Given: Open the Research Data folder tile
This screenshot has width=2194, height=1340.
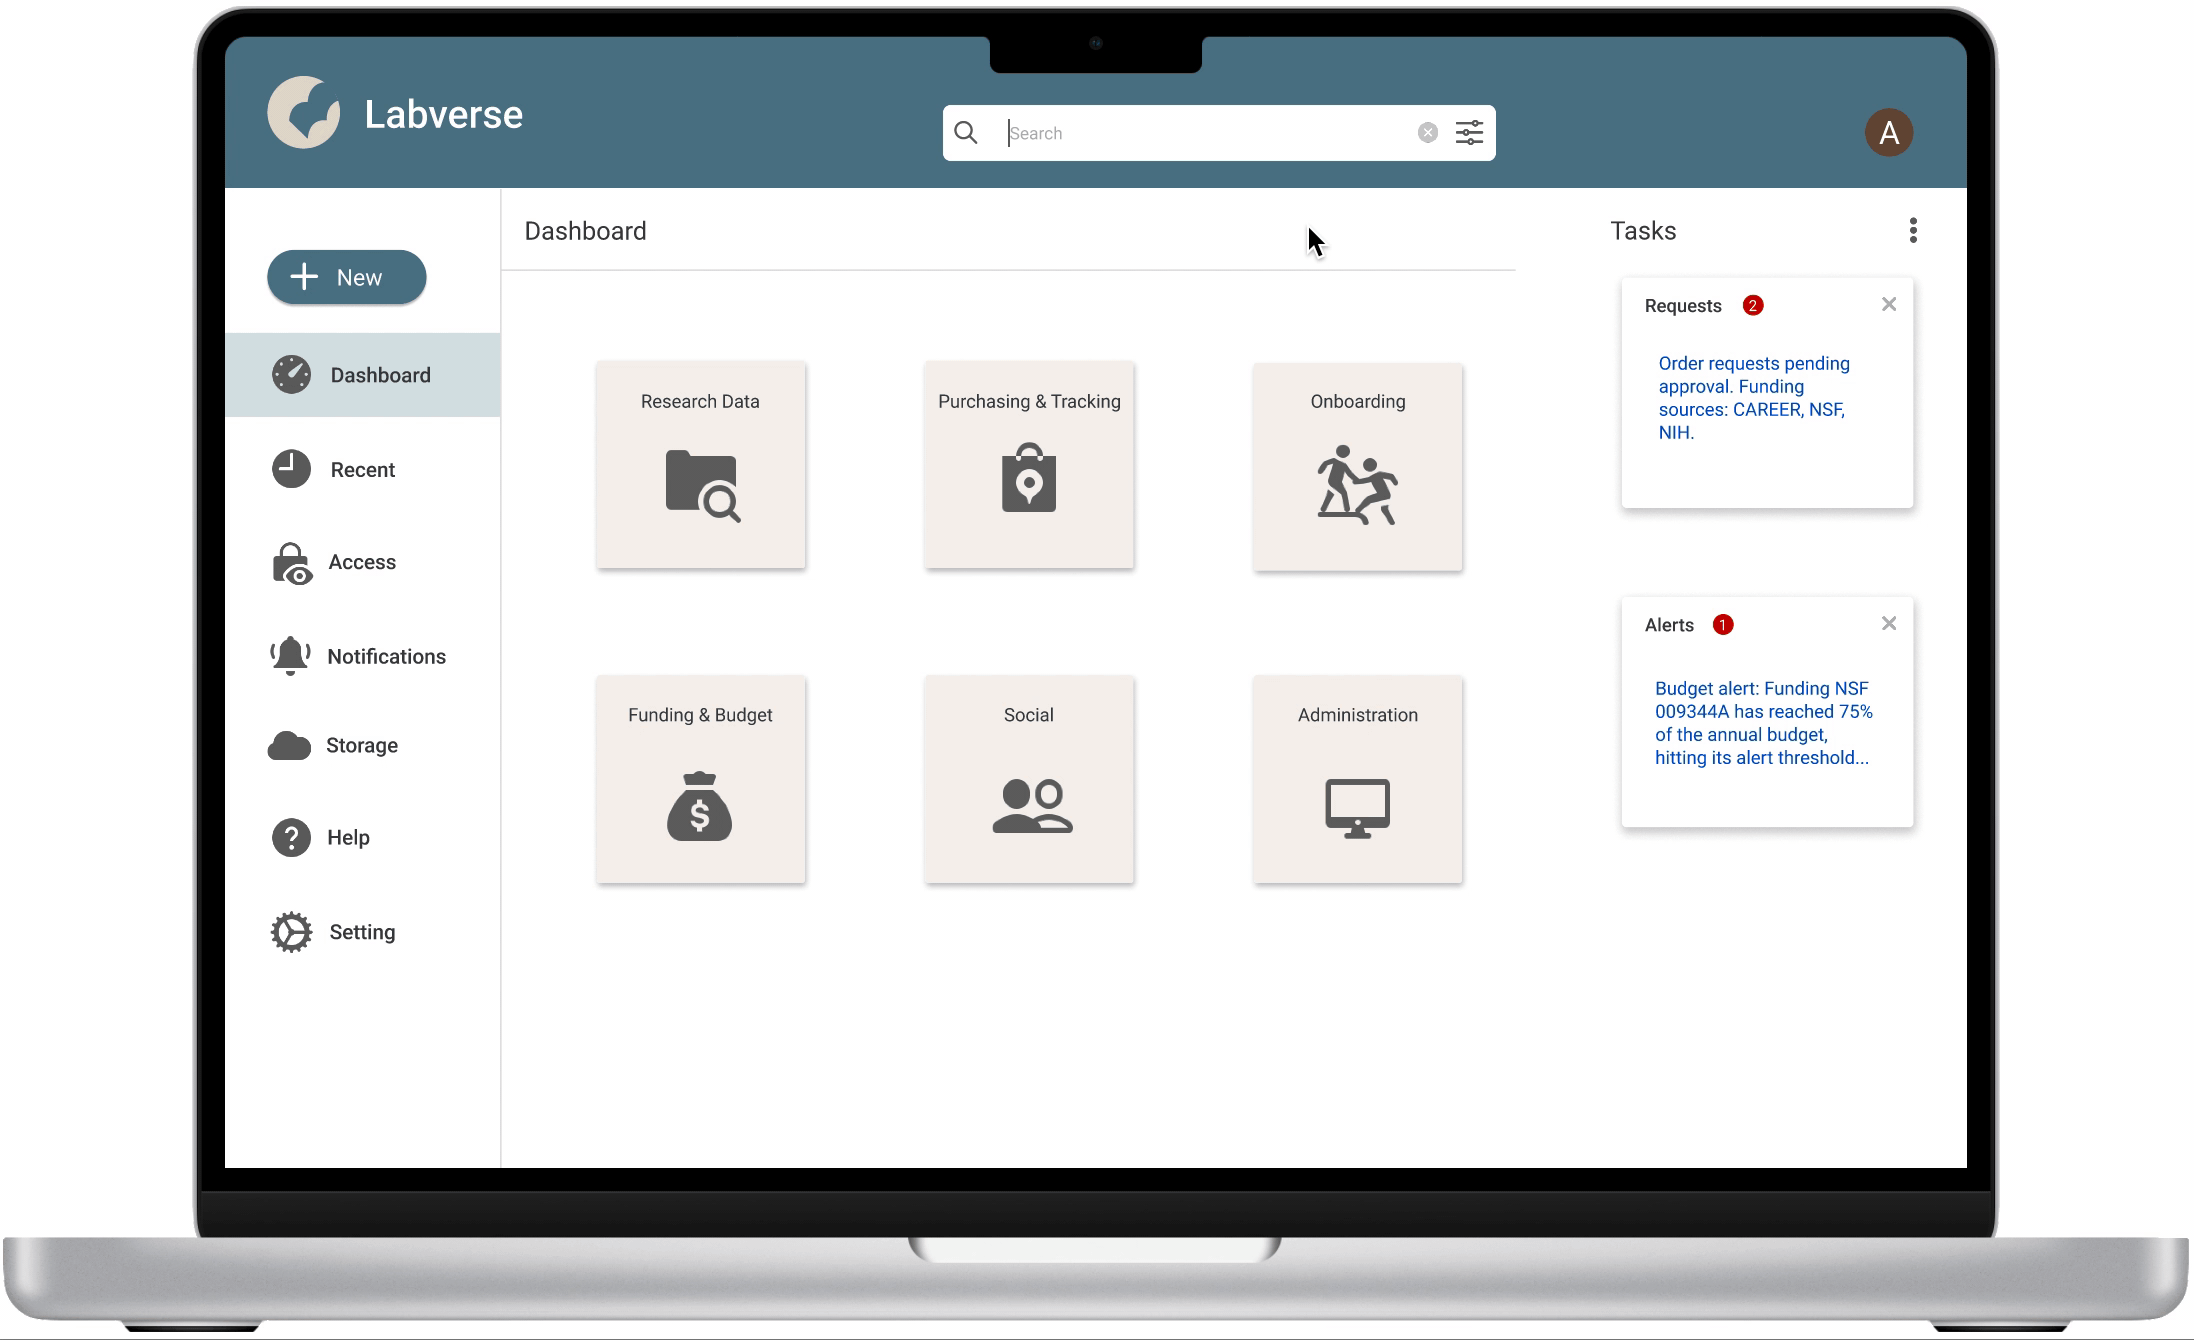Looking at the screenshot, I should pyautogui.click(x=700, y=466).
